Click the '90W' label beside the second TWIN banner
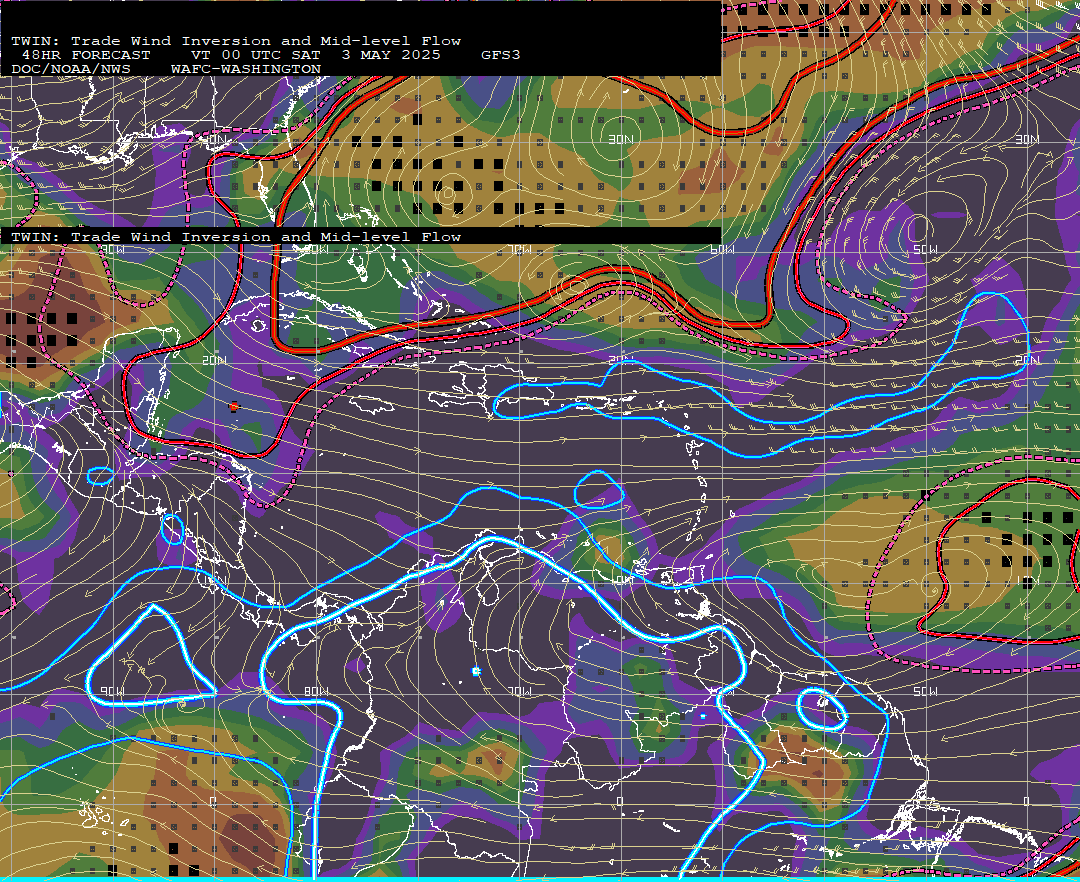Viewport: 1080px width, 882px height. 112,249
